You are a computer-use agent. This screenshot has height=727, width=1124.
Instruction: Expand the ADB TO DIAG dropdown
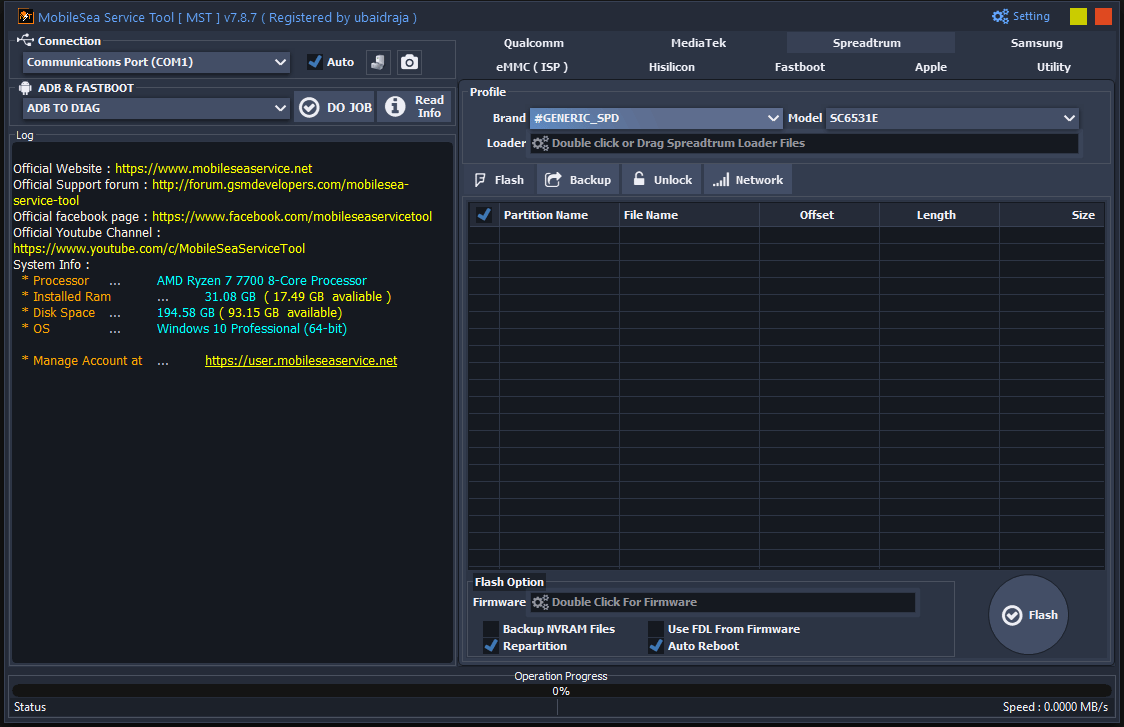pyautogui.click(x=155, y=108)
